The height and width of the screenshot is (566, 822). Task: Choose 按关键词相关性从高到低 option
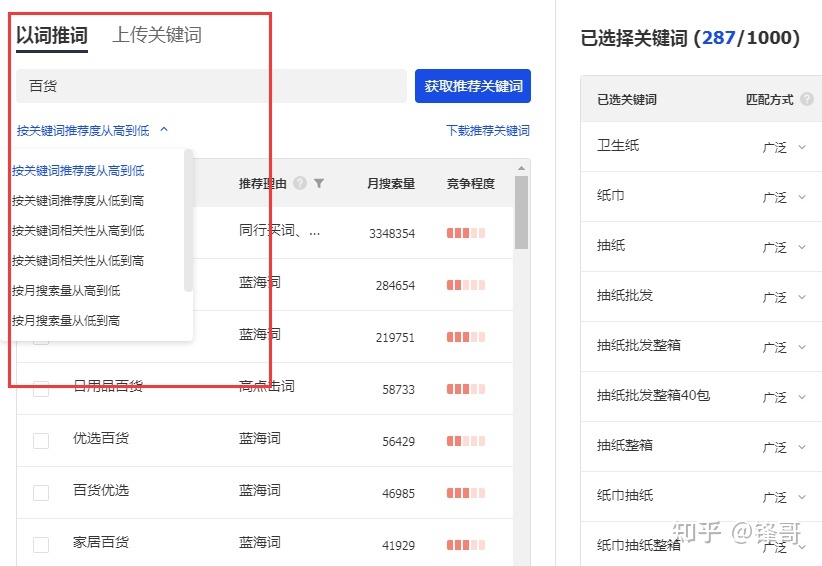[78, 231]
